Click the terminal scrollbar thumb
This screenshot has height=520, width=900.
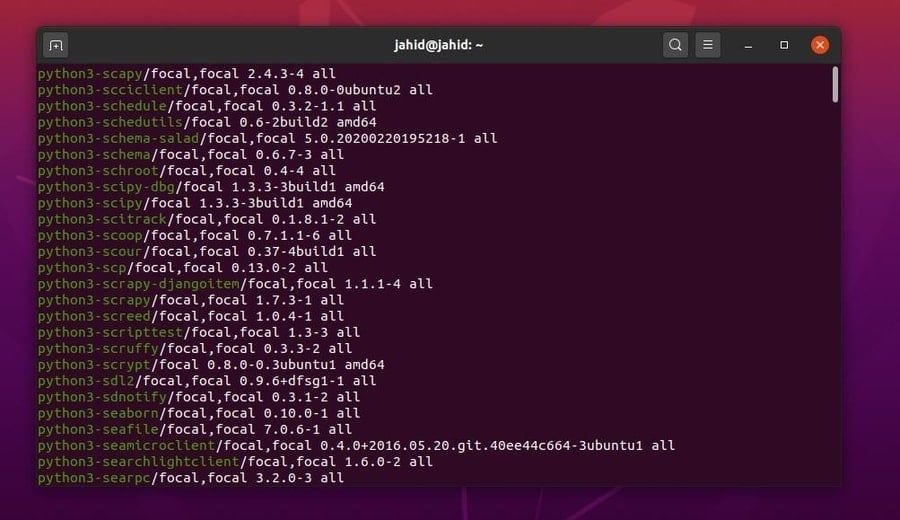(x=834, y=84)
